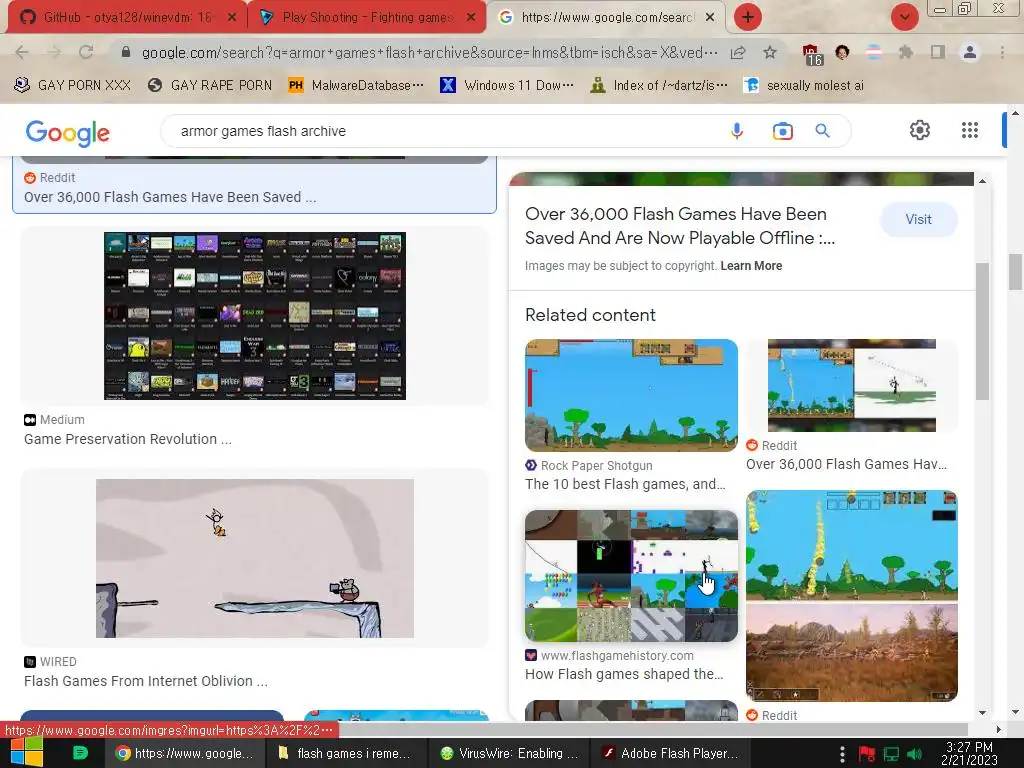
Task: Click the main page vertical scrollbar thumb
Action: 1015,271
